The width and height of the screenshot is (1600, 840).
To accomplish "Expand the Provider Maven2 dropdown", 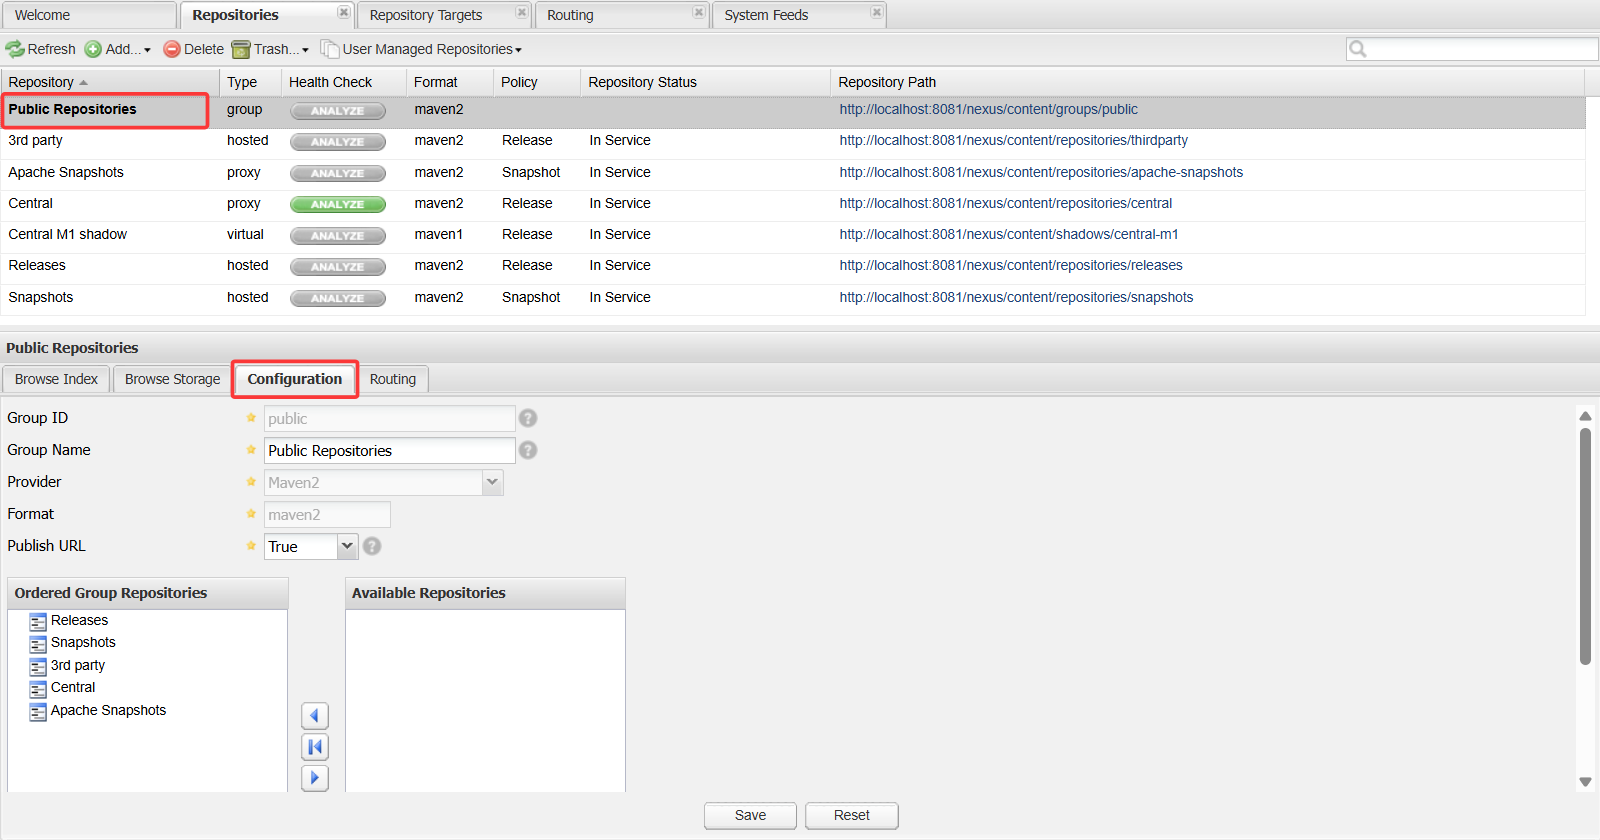I will [492, 483].
